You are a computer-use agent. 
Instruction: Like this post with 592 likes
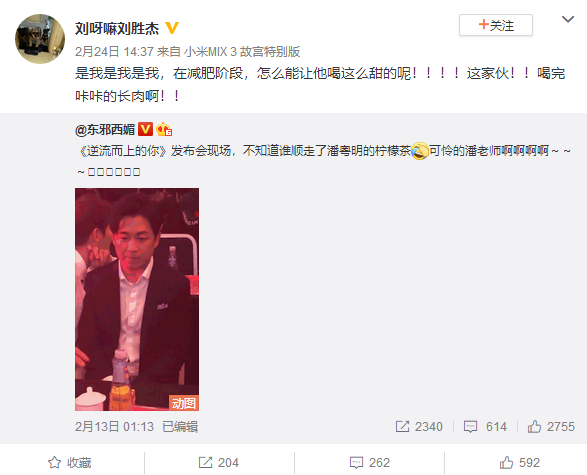(520, 463)
